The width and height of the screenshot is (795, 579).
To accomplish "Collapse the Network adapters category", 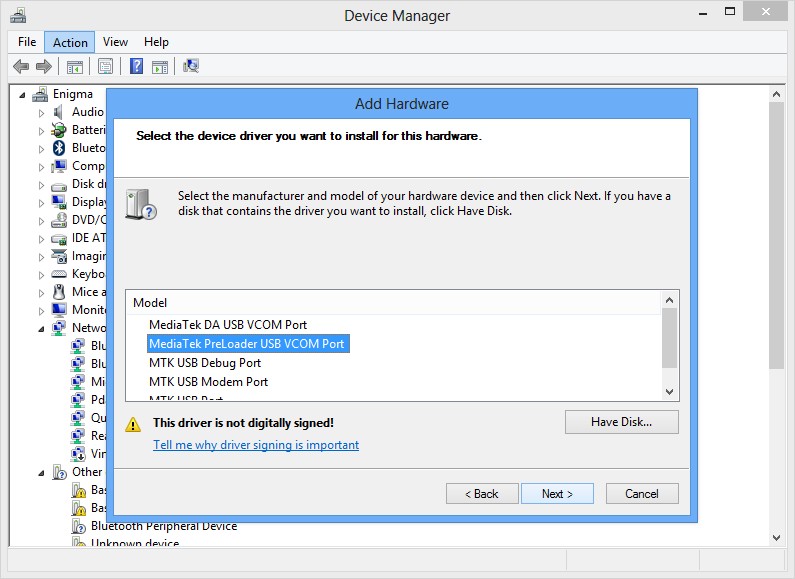I will [x=41, y=329].
